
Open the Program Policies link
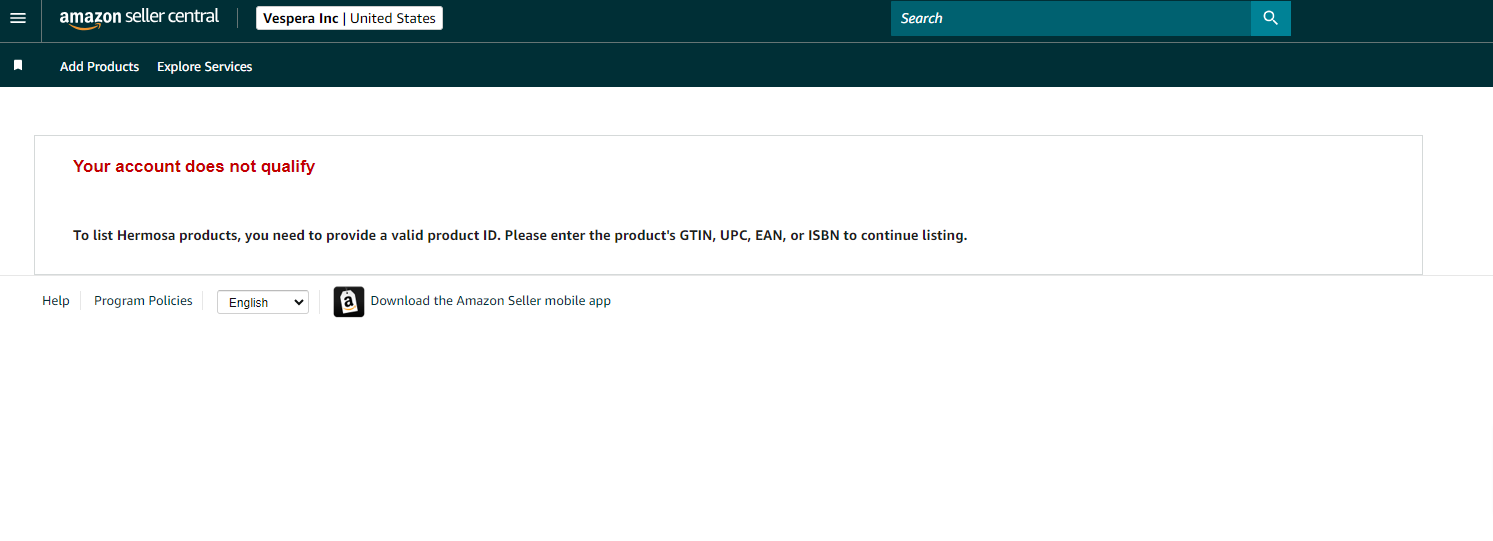click(143, 300)
